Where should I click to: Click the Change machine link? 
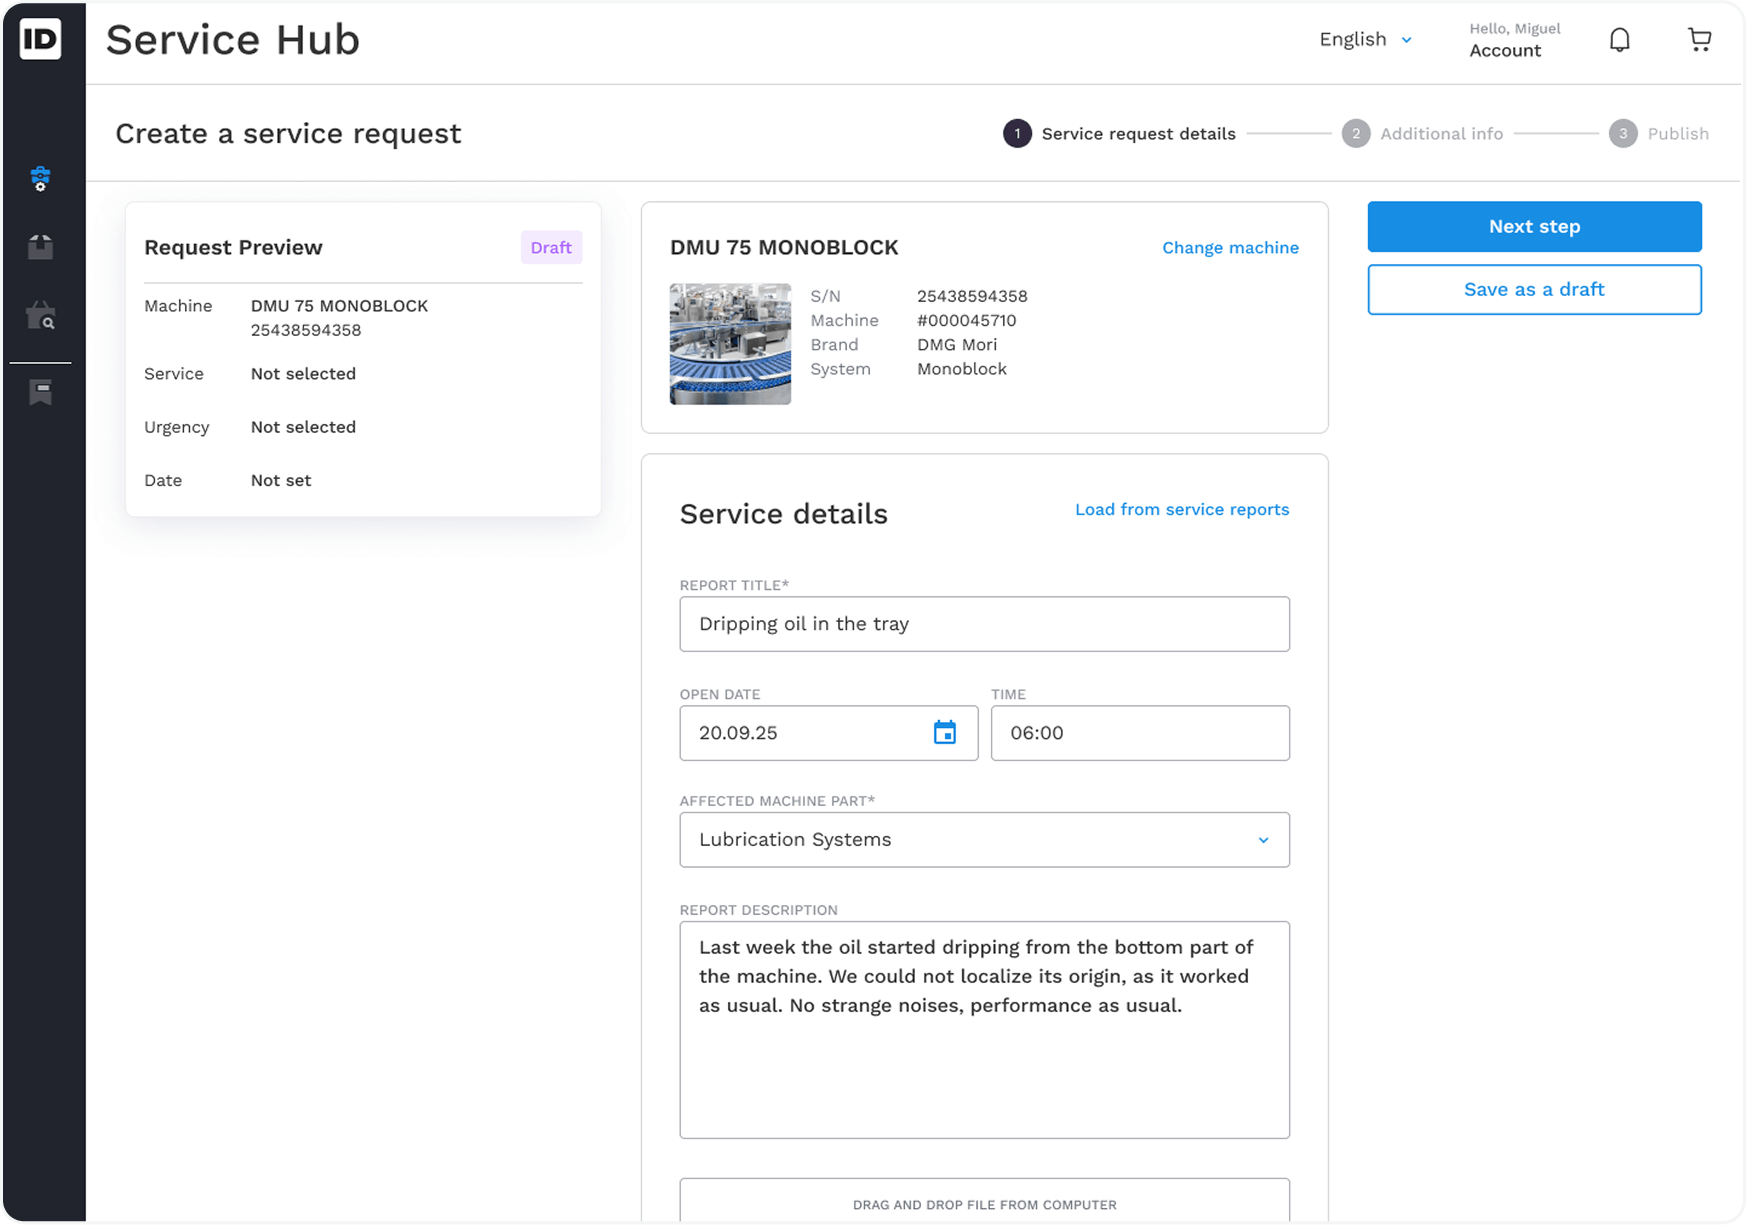[x=1230, y=248]
